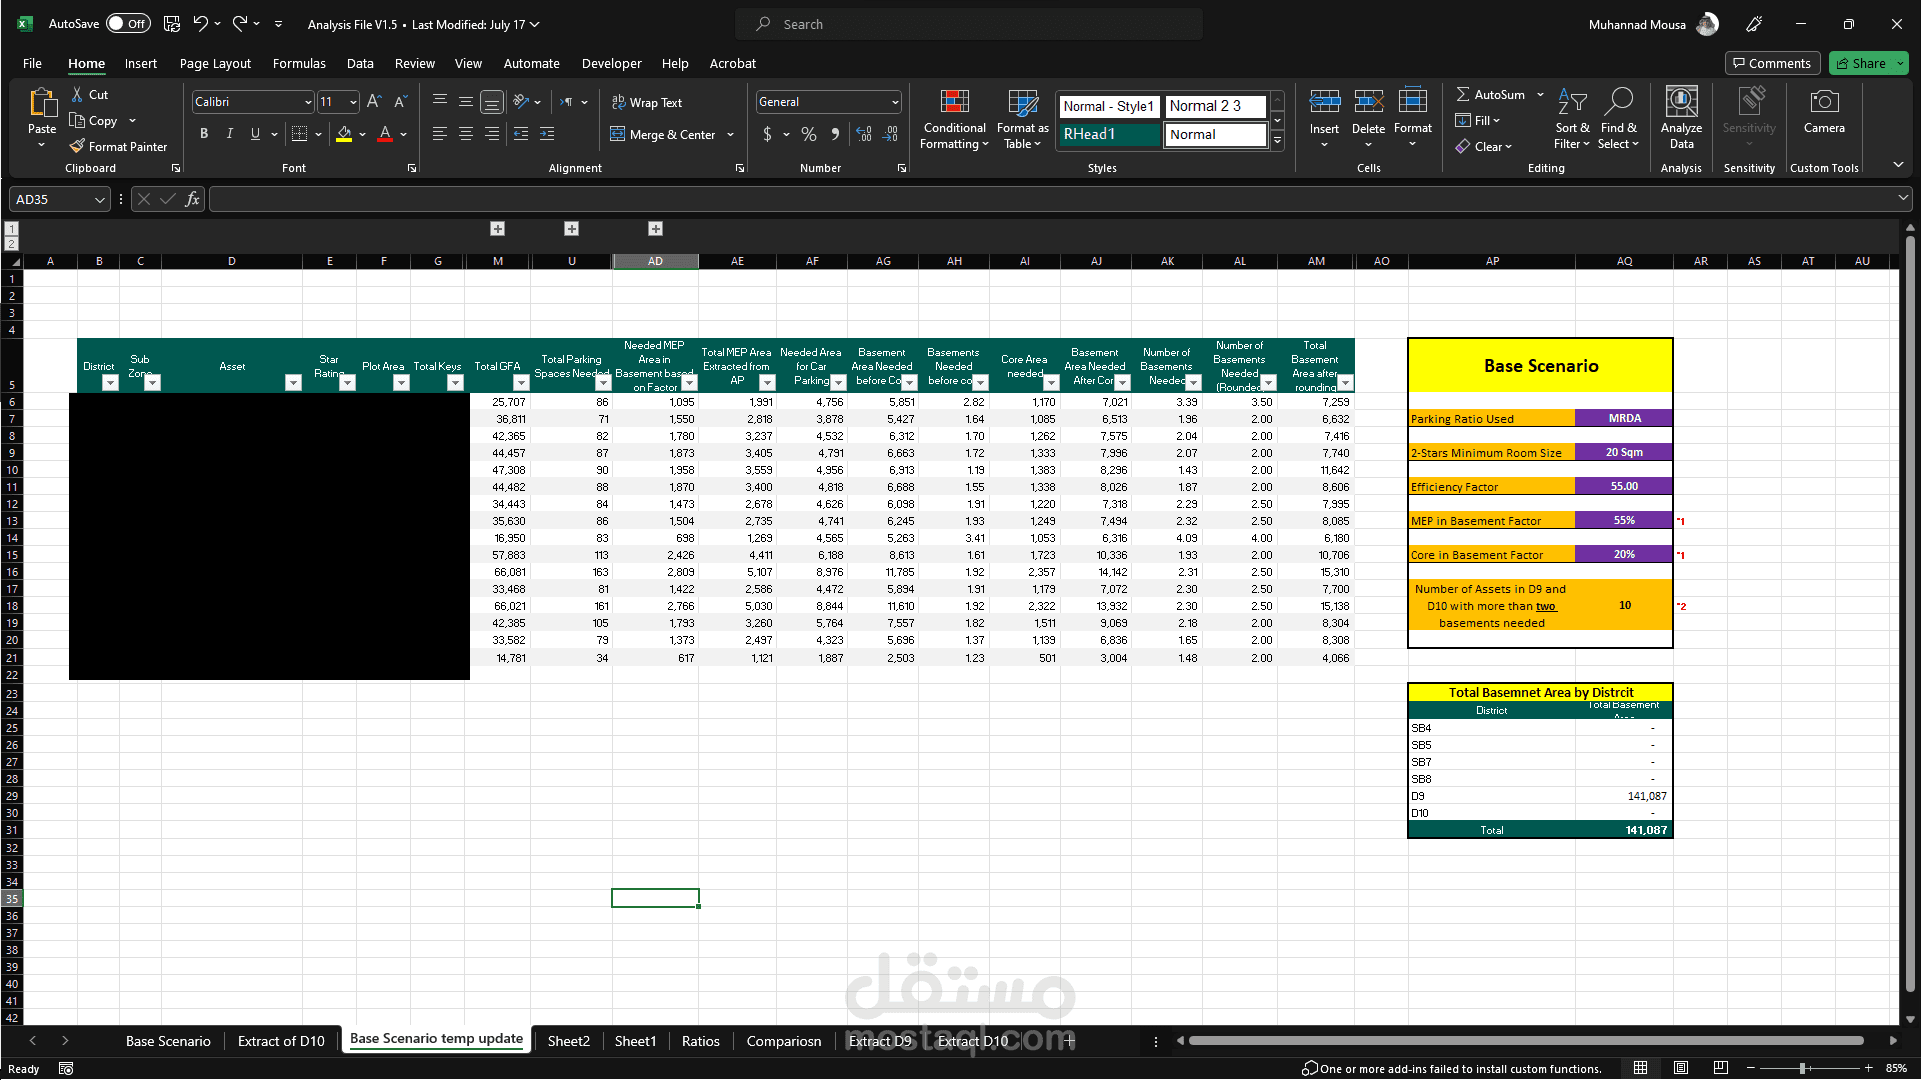
Task: Expand column group above column M
Action: (x=497, y=229)
